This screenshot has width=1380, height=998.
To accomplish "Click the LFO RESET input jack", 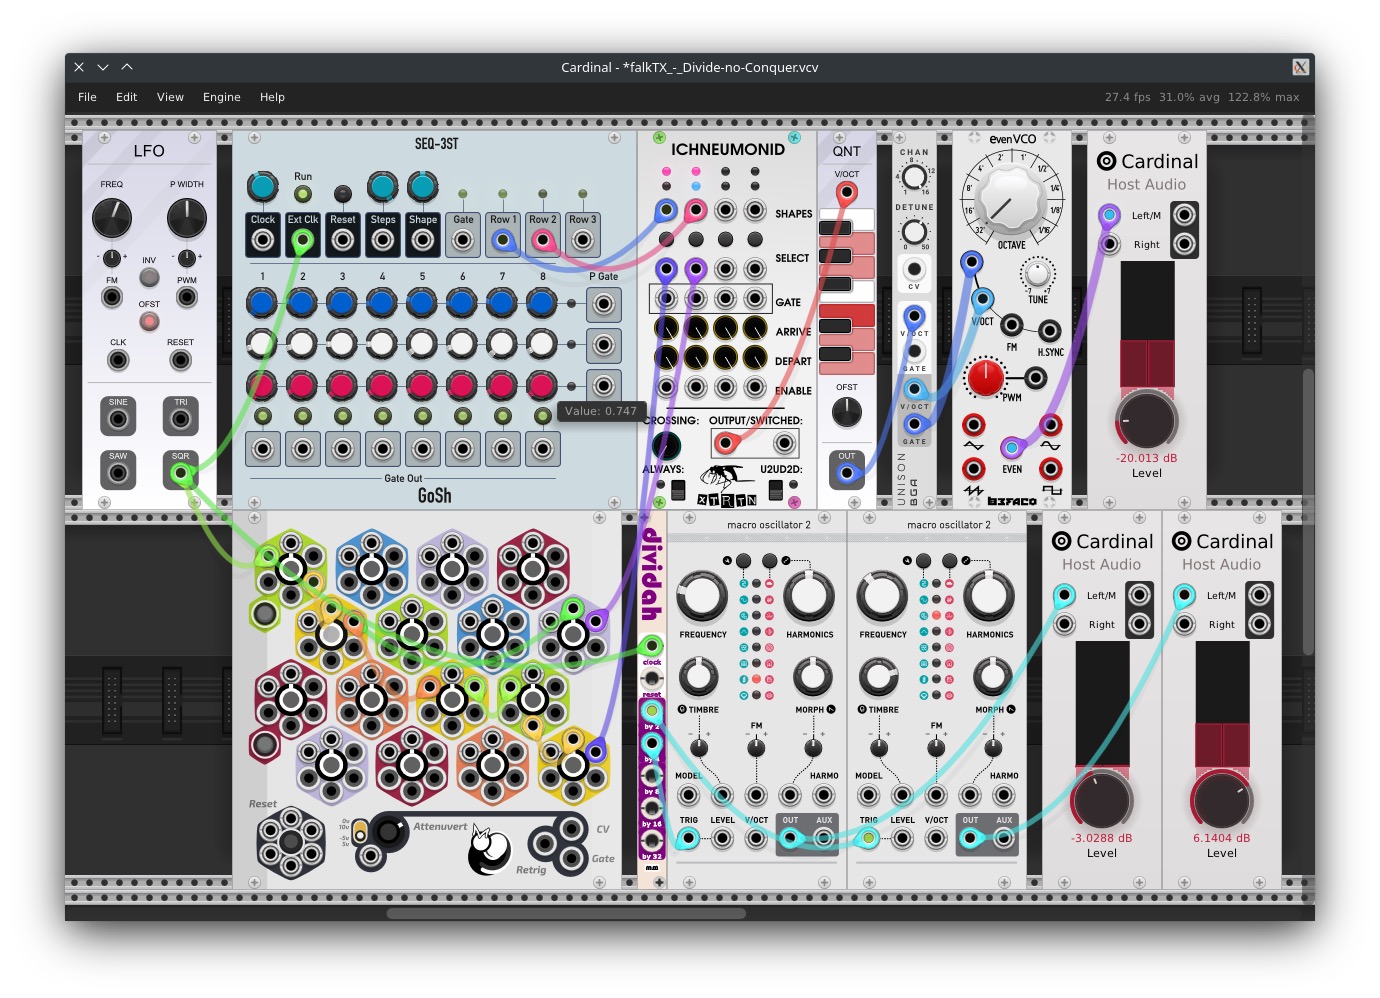I will tap(180, 360).
